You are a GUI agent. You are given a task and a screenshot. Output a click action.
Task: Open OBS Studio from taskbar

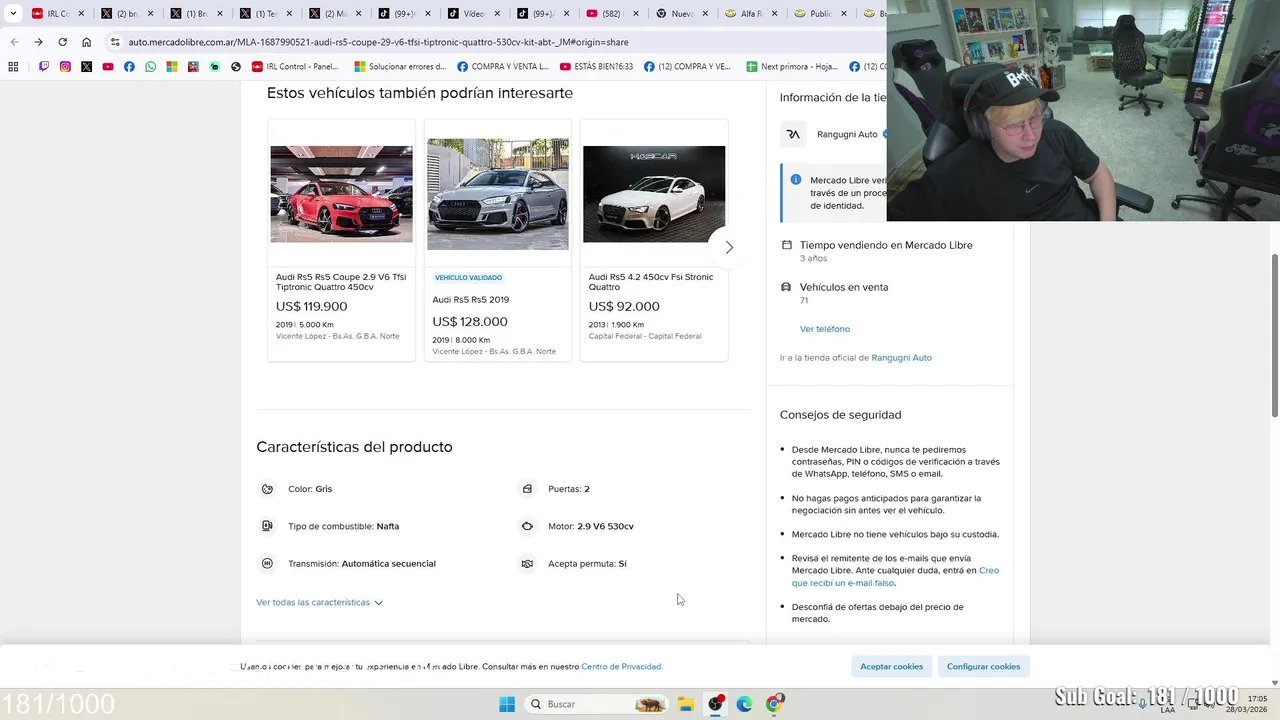(x=715, y=704)
